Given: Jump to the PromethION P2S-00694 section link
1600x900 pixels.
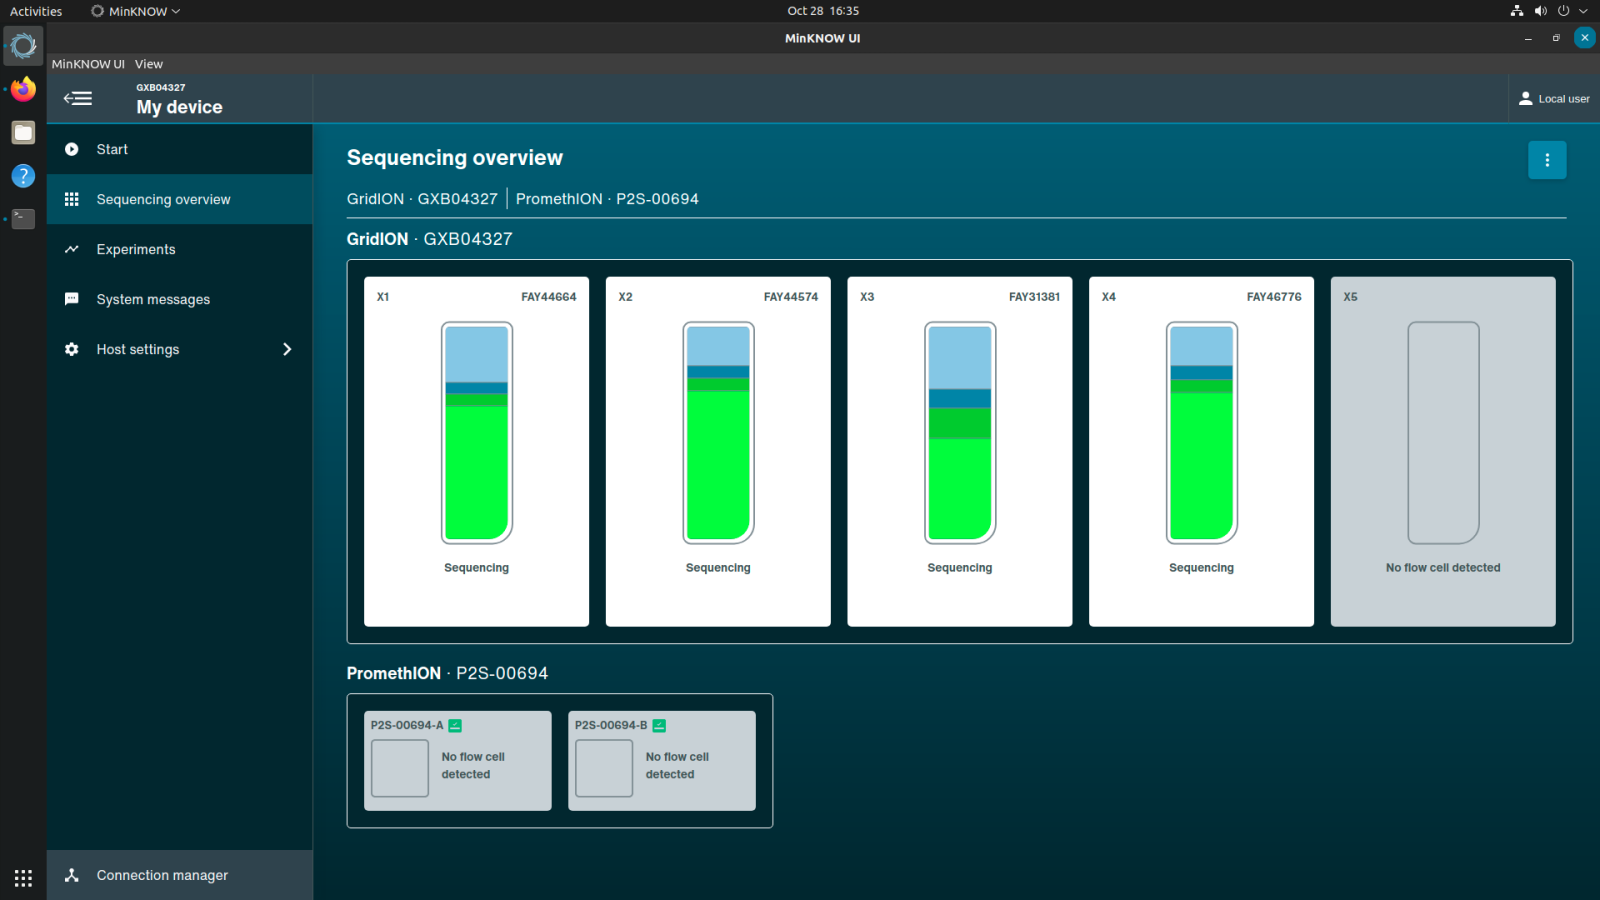Looking at the screenshot, I should [607, 199].
